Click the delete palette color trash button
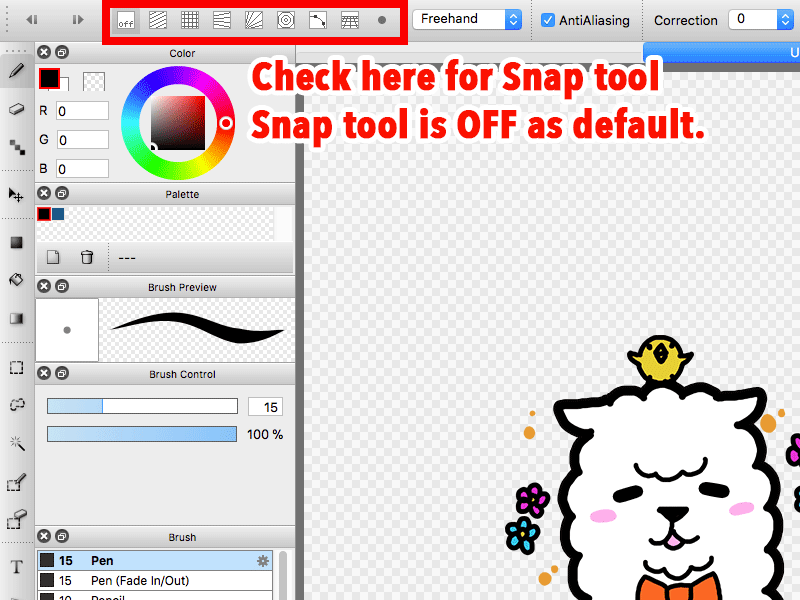This screenshot has height=600, width=800. point(87,257)
